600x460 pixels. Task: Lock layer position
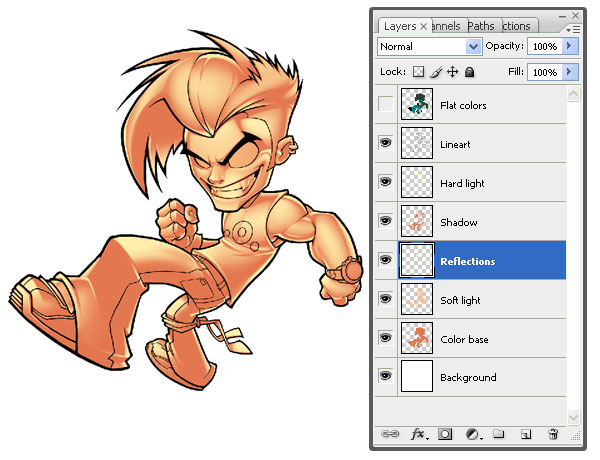coord(453,72)
